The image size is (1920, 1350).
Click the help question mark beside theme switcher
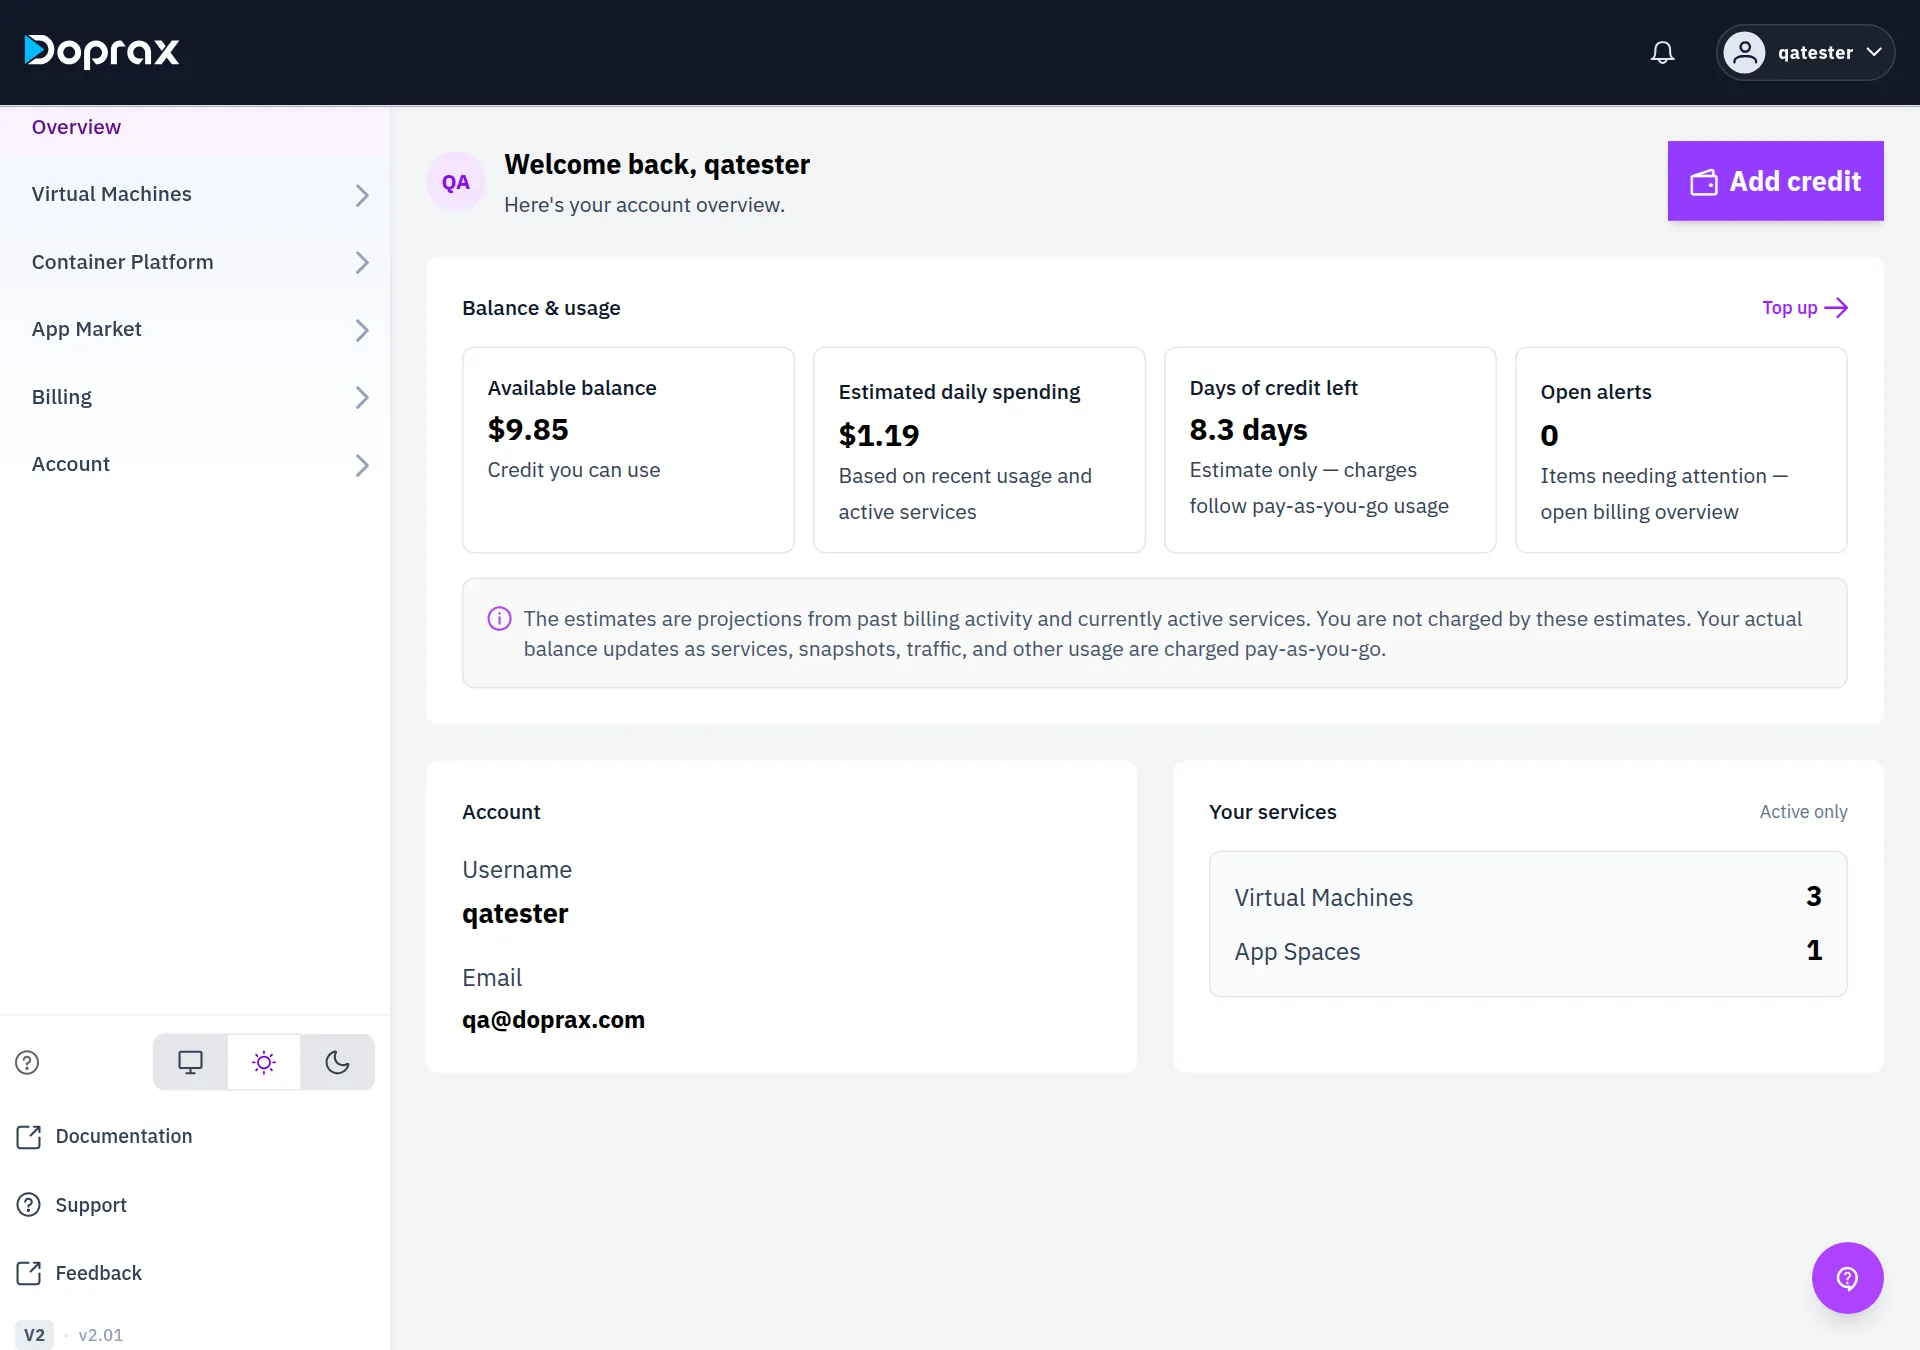27,1062
